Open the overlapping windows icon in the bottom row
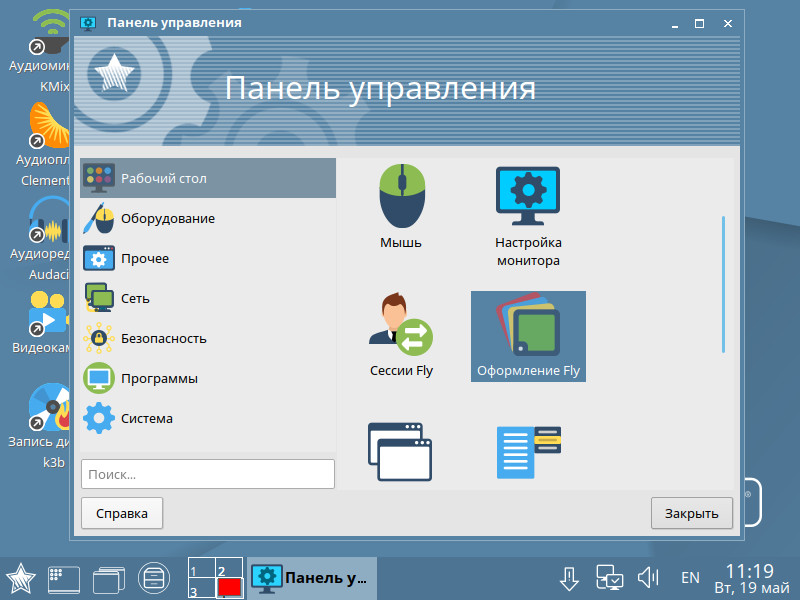Image resolution: width=800 pixels, height=600 pixels. coord(400,452)
